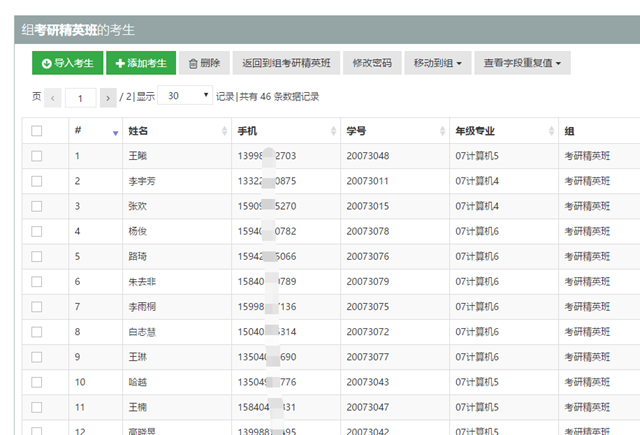Image resolution: width=640 pixels, height=435 pixels.
Task: Click student number 20073047
Action: coord(368,407)
